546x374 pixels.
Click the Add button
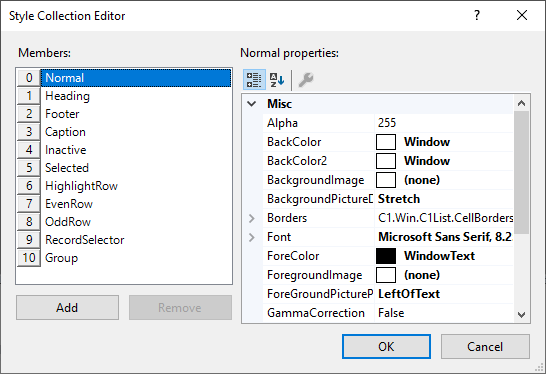click(x=67, y=307)
